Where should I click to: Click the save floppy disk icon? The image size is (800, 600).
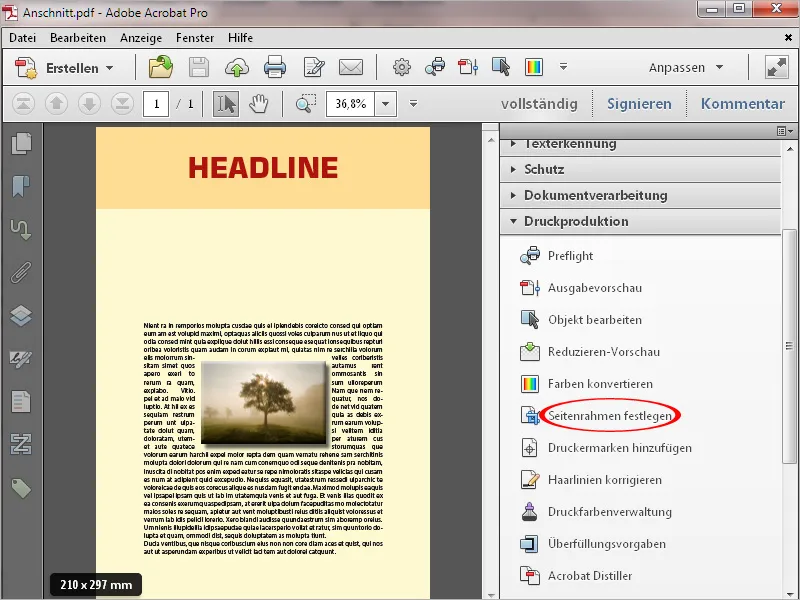198,67
